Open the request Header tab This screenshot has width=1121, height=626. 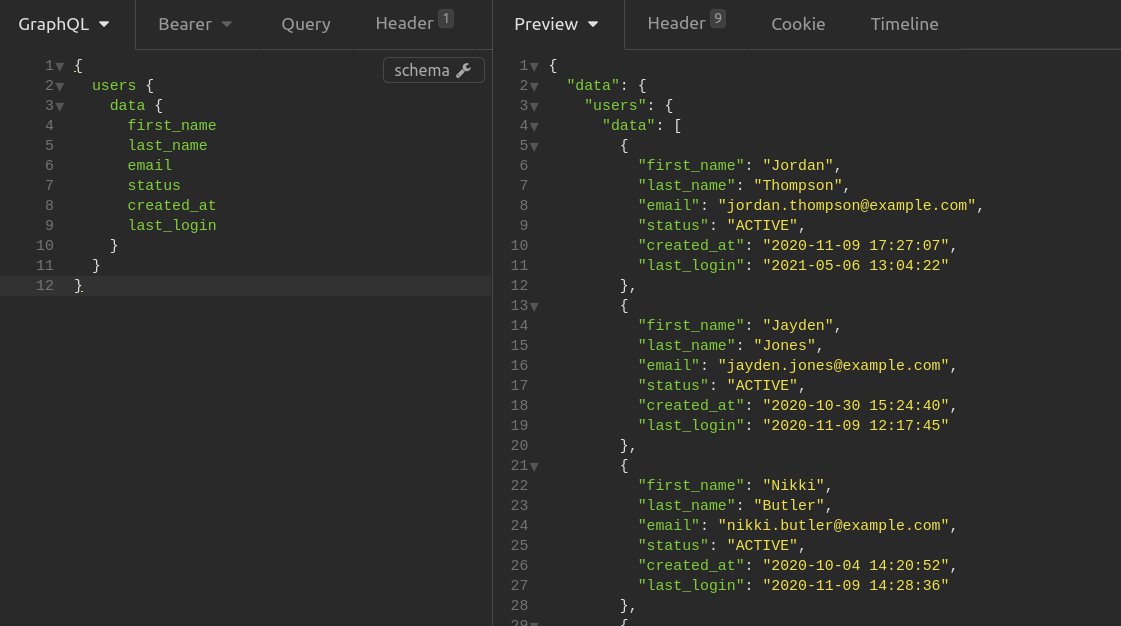pos(414,23)
